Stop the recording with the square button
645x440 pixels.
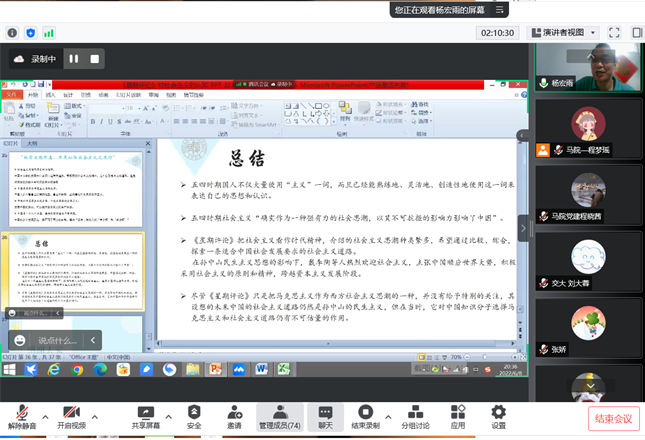(95, 59)
